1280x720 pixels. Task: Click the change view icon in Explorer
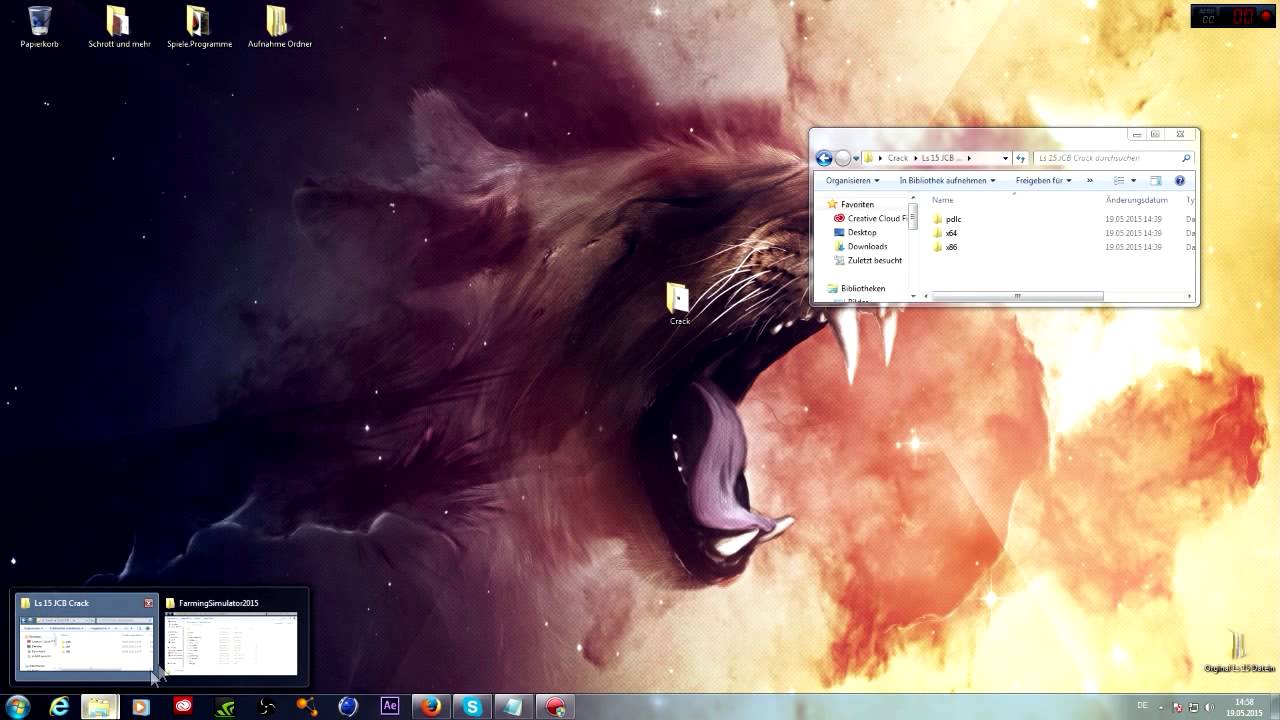1119,181
